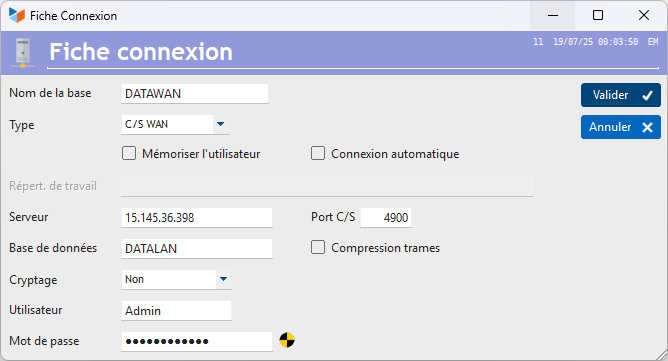Minimize the Fiche Connexion window
Screen dimensions: 668x361
point(553,15)
